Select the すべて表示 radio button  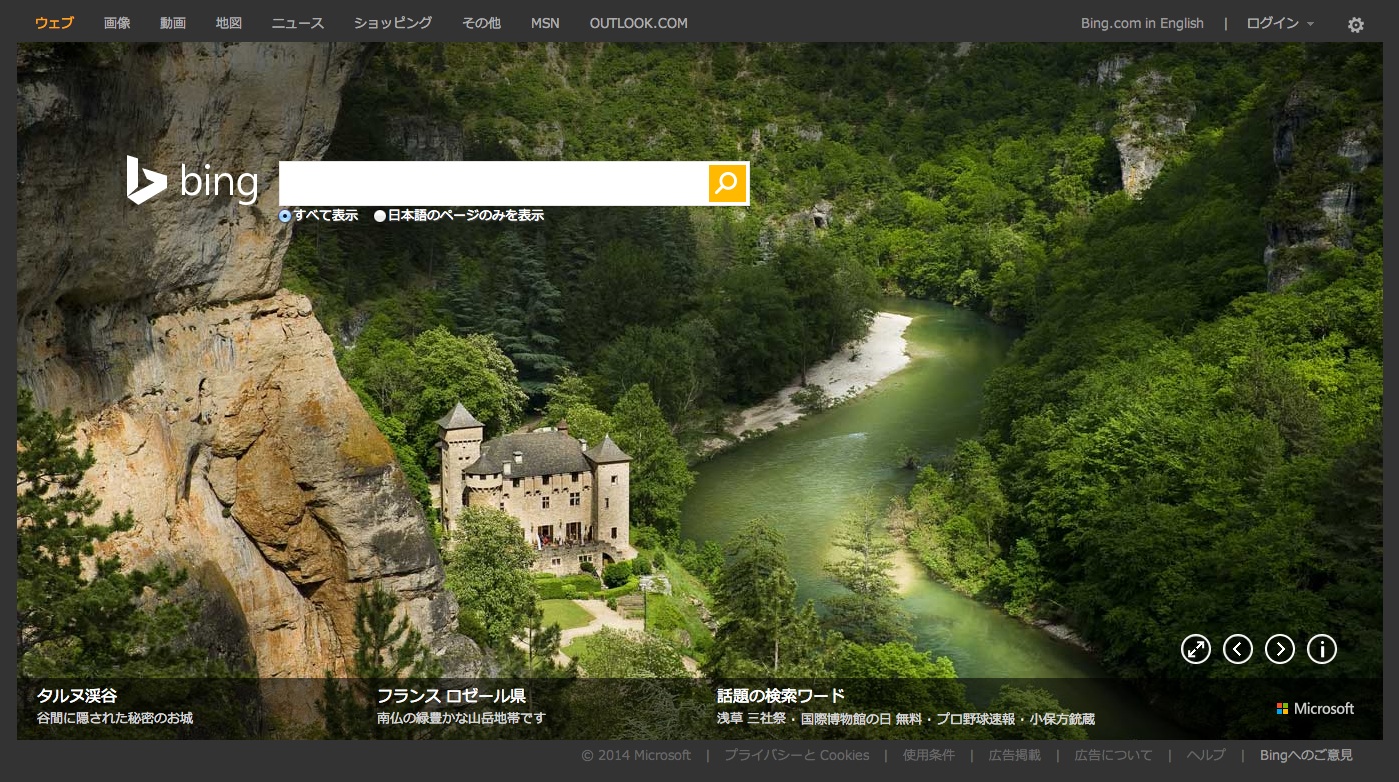pos(285,216)
